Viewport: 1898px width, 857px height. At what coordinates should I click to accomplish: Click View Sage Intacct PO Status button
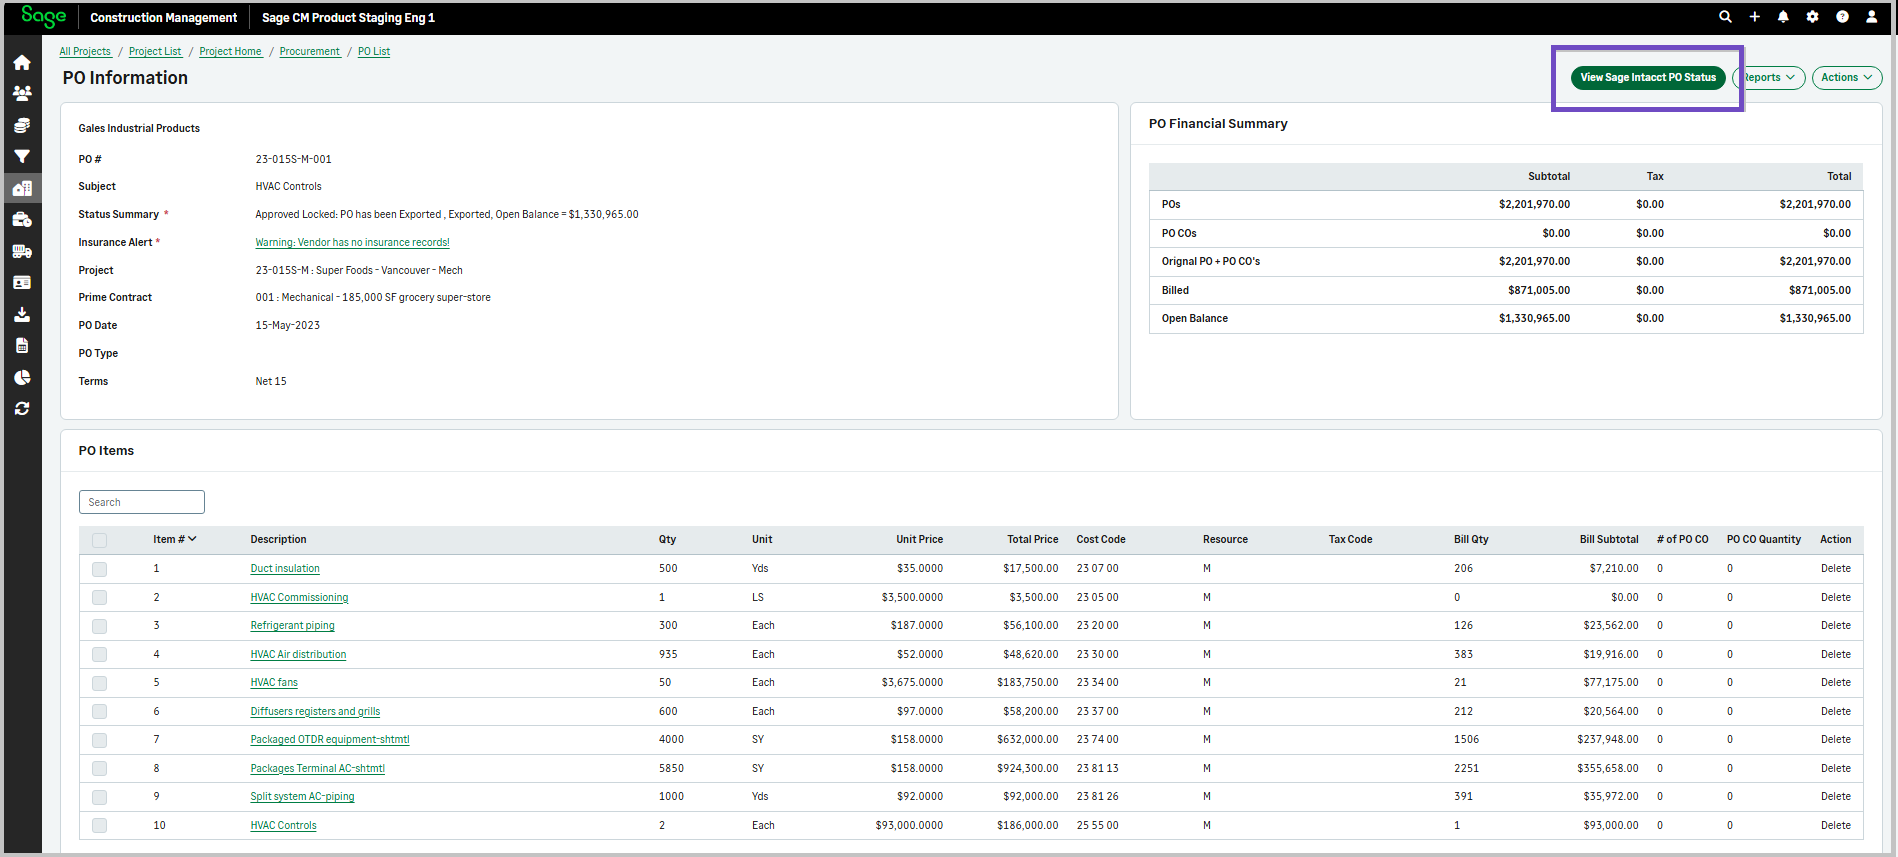click(x=1647, y=78)
